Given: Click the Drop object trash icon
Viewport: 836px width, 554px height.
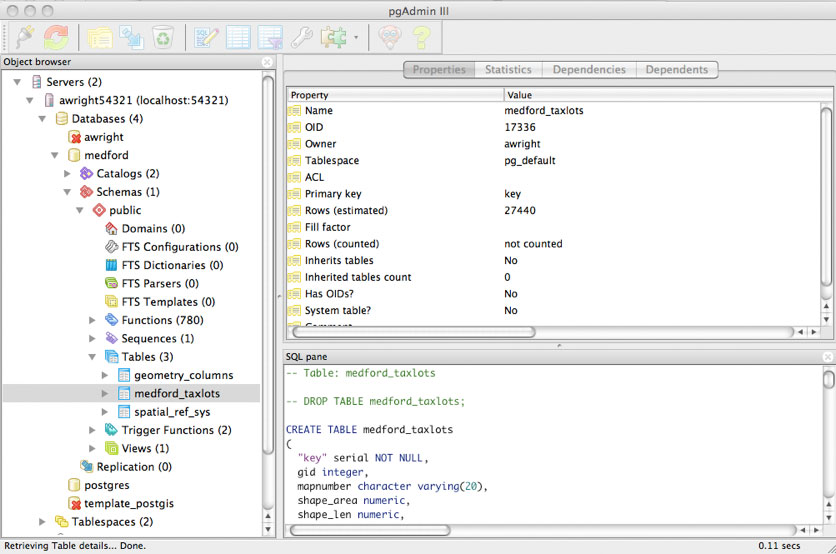Looking at the screenshot, I should pyautogui.click(x=162, y=38).
